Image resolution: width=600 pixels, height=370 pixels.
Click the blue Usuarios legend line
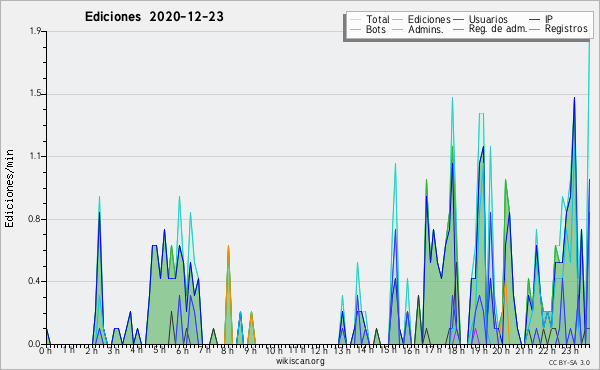pos(458,20)
